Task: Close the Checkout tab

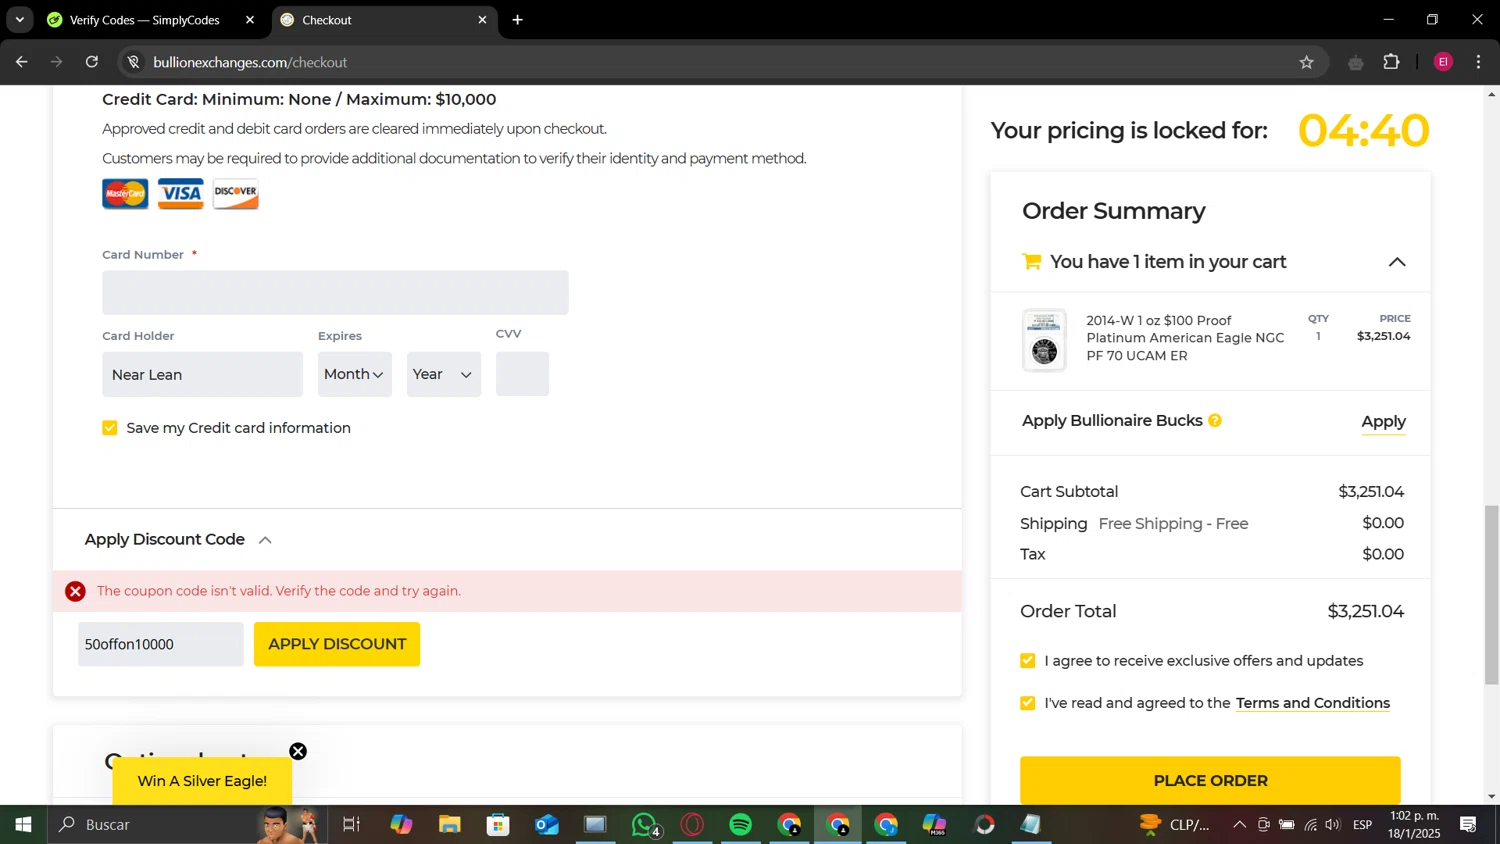Action: pyautogui.click(x=482, y=20)
